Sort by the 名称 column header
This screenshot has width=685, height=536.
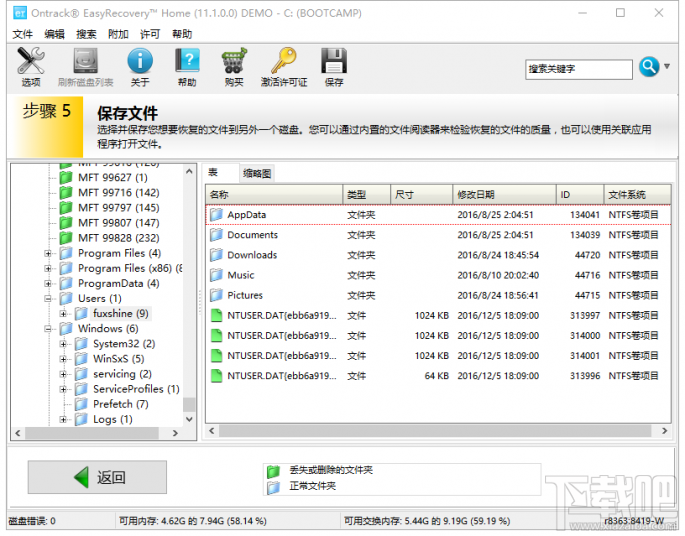[274, 194]
